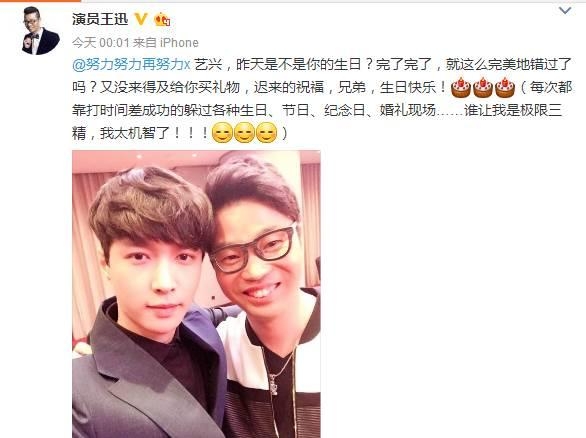
Task: Click the golden V verified badge
Action: pos(141,19)
